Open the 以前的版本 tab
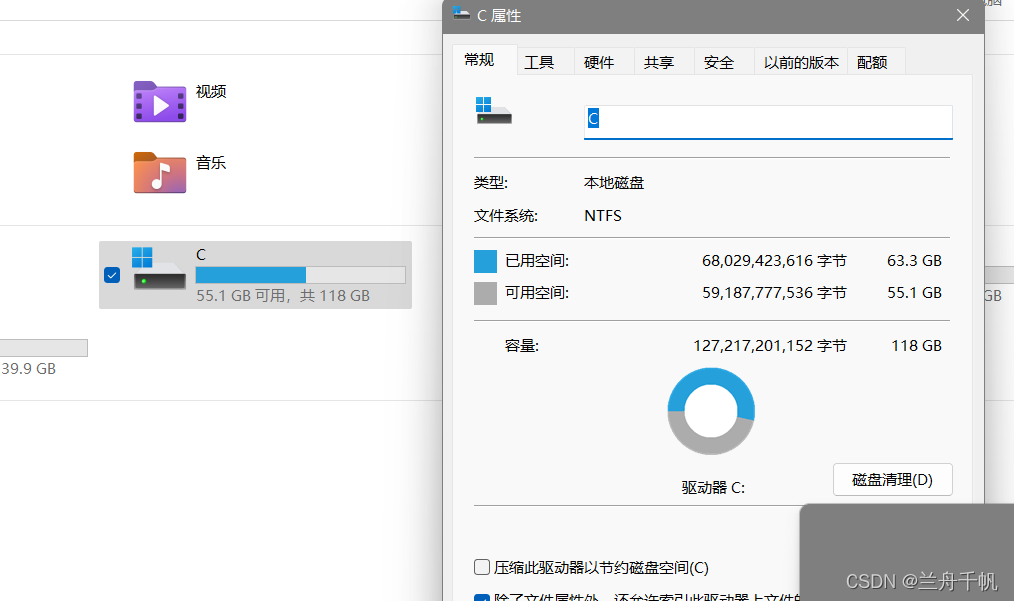Viewport: 1014px width, 601px height. (x=801, y=62)
